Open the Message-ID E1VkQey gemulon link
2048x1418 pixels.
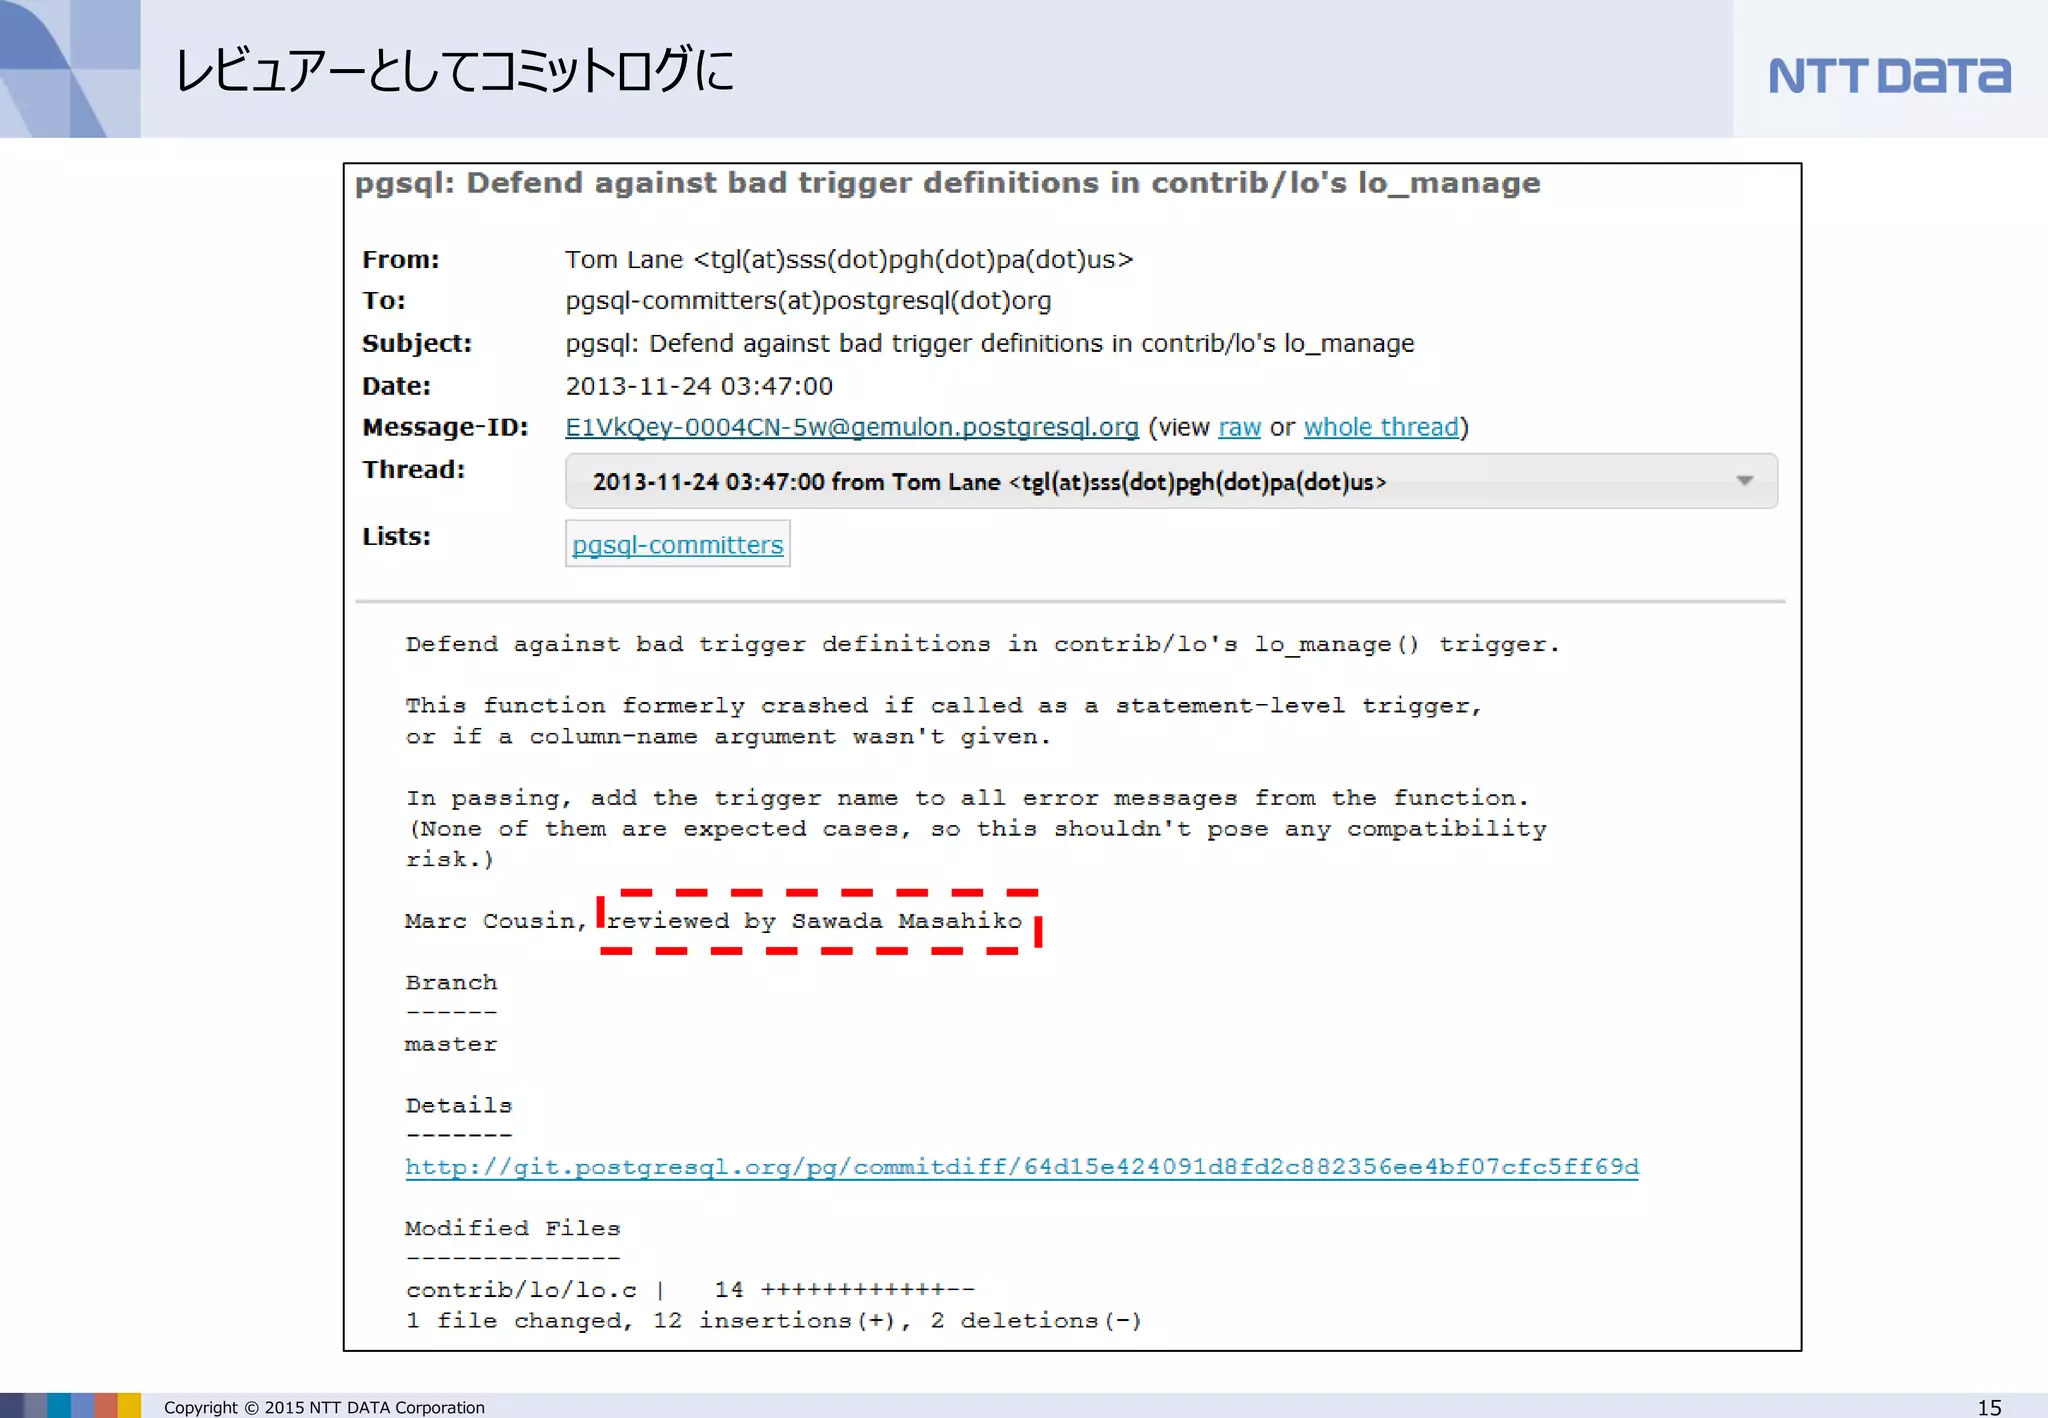[x=852, y=427]
